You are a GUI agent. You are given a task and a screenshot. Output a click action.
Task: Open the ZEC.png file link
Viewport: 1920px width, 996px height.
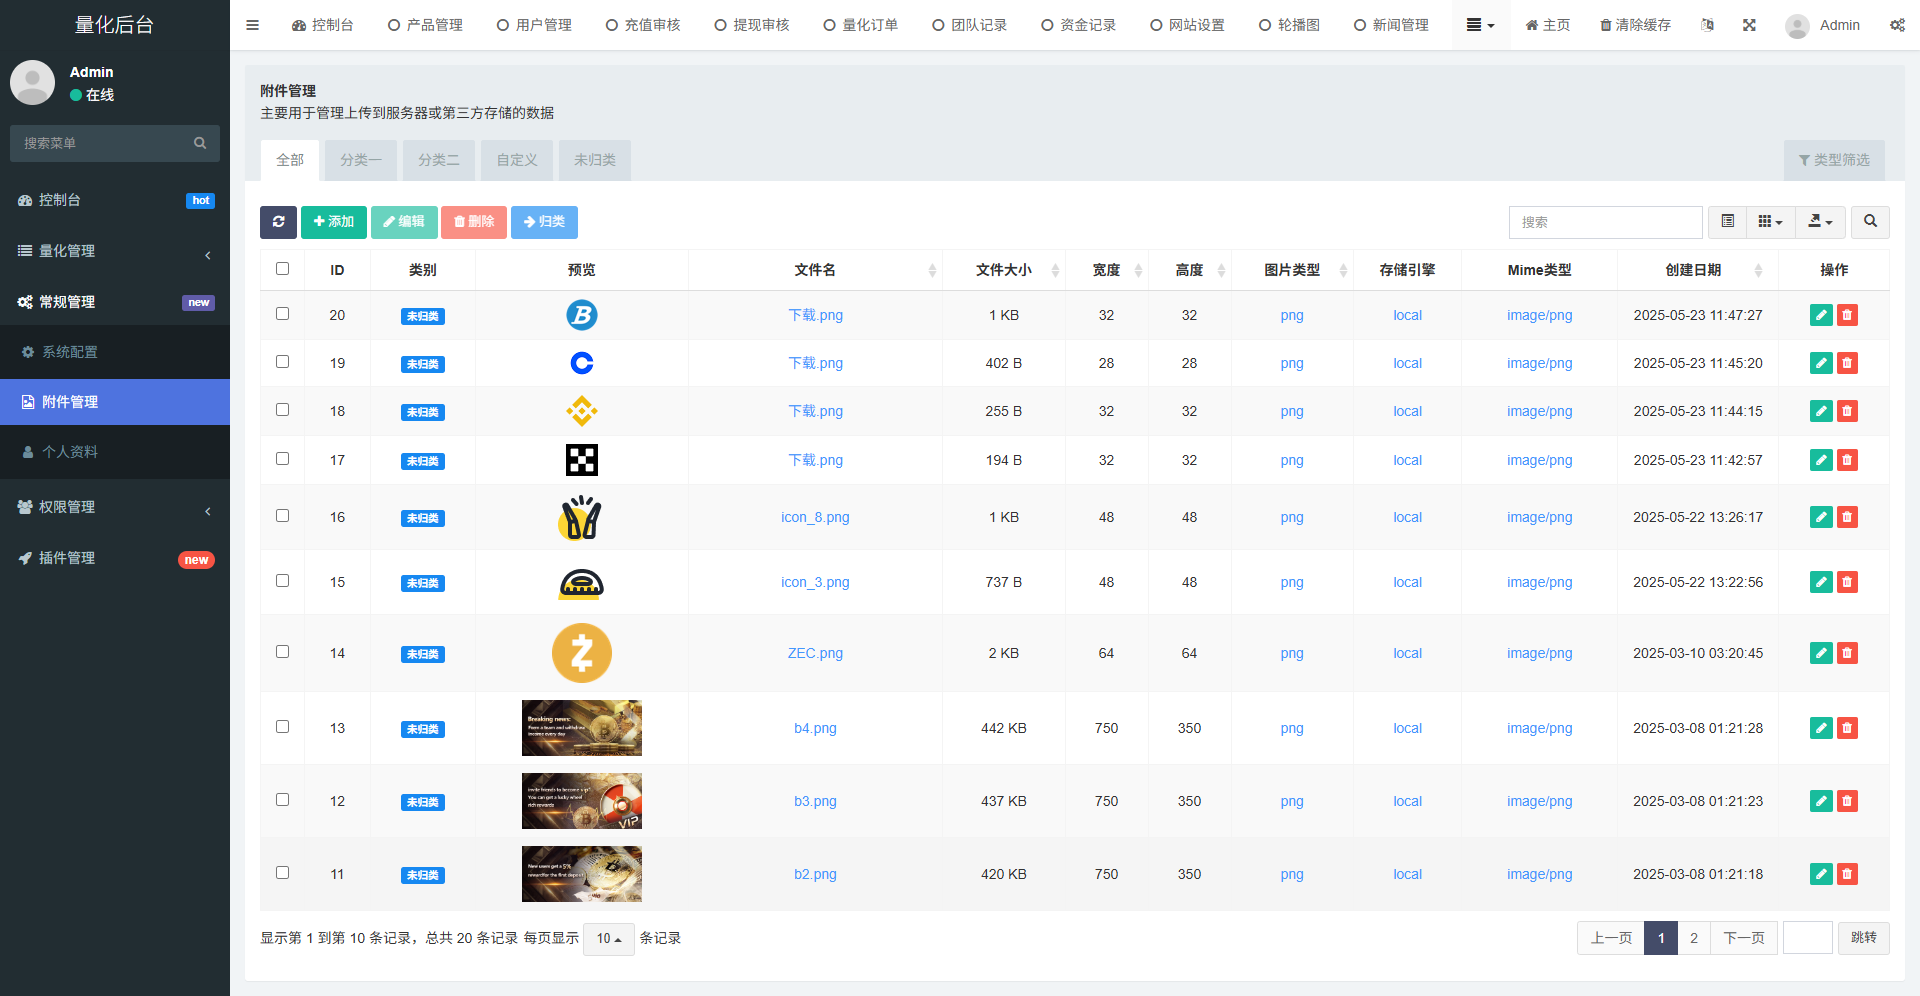coord(815,653)
